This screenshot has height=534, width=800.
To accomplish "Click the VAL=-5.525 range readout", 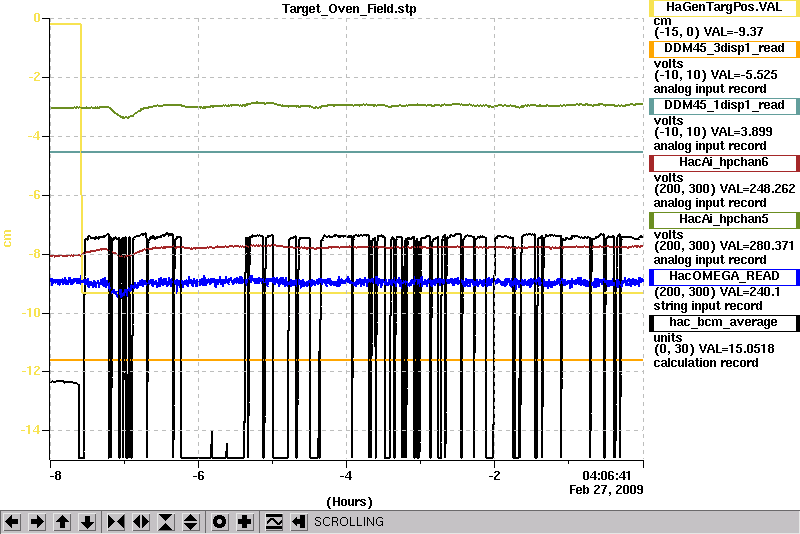I will coord(715,75).
